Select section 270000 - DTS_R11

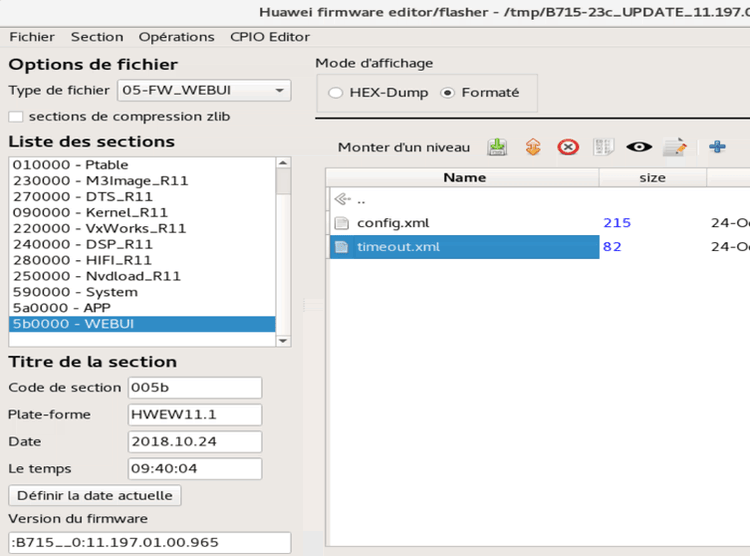point(142,197)
